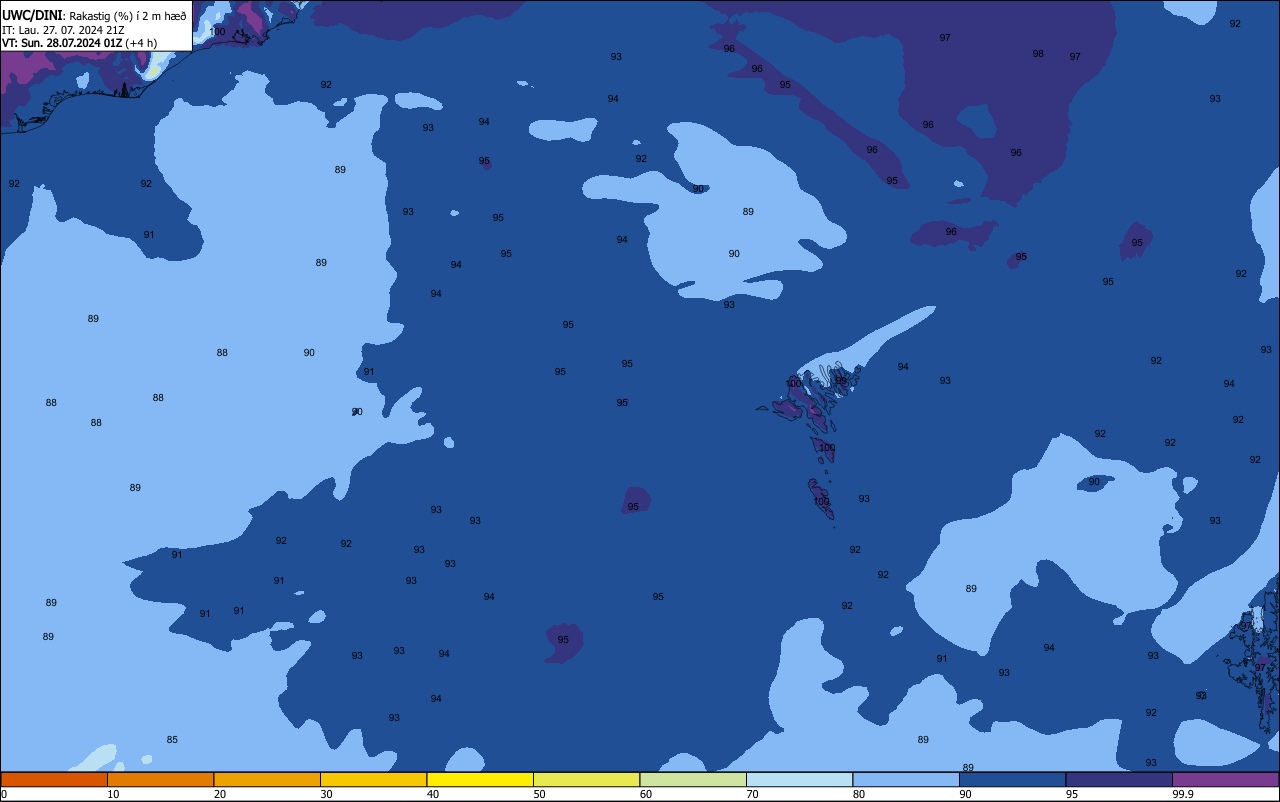The height and width of the screenshot is (802, 1280).
Task: Click the 'VT: Sun. 28.07.2024 01Z (+4 h)' line
Action: click(79, 43)
